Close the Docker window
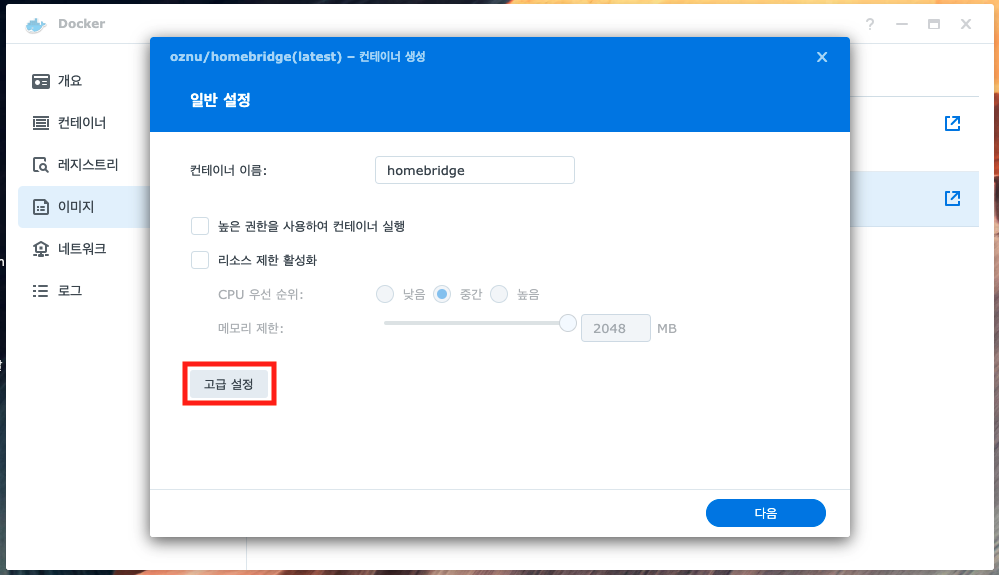 966,24
